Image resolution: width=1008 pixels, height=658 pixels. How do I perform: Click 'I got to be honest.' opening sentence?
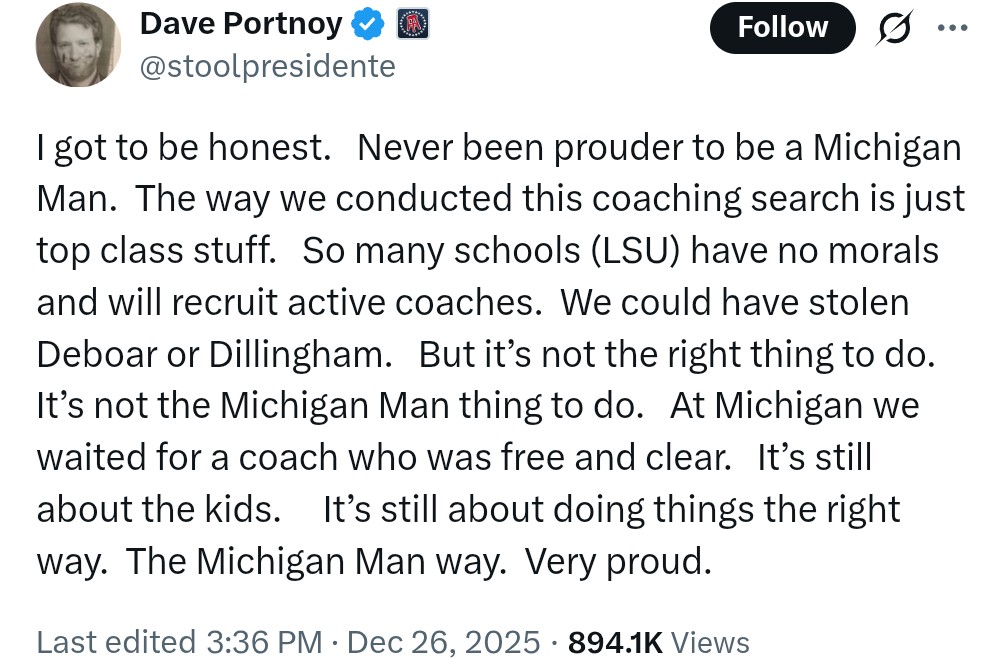(x=183, y=147)
